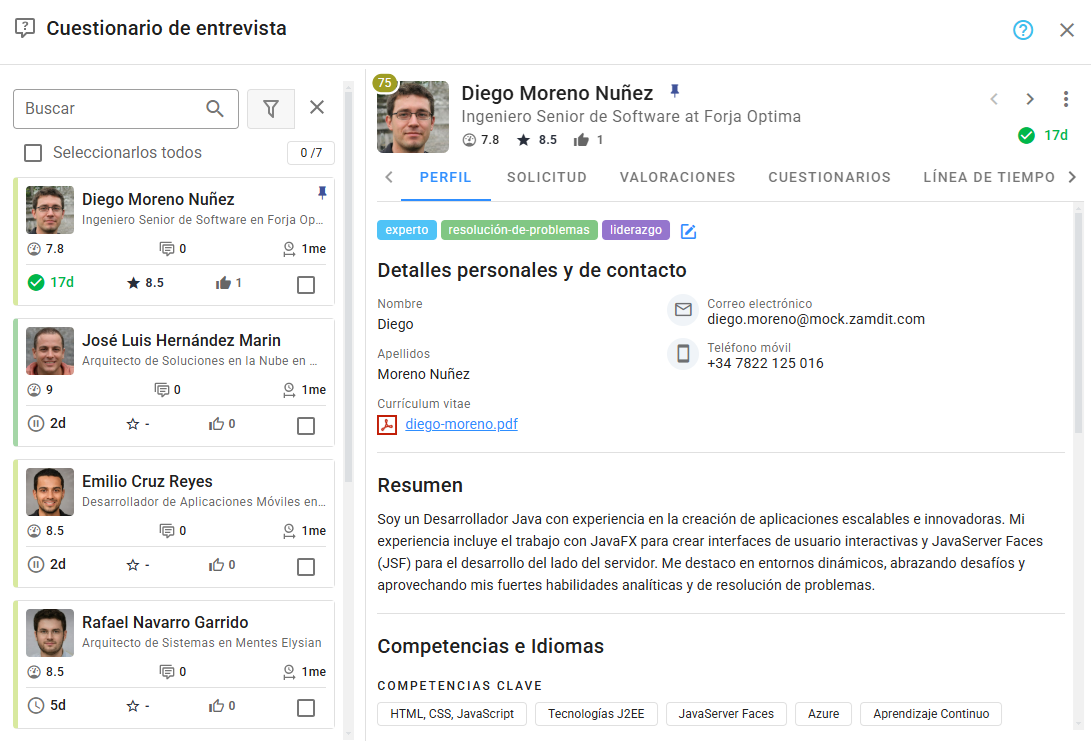Viewport: 1091px width, 741px height.
Task: Click the search magnifier icon
Action: 215,109
